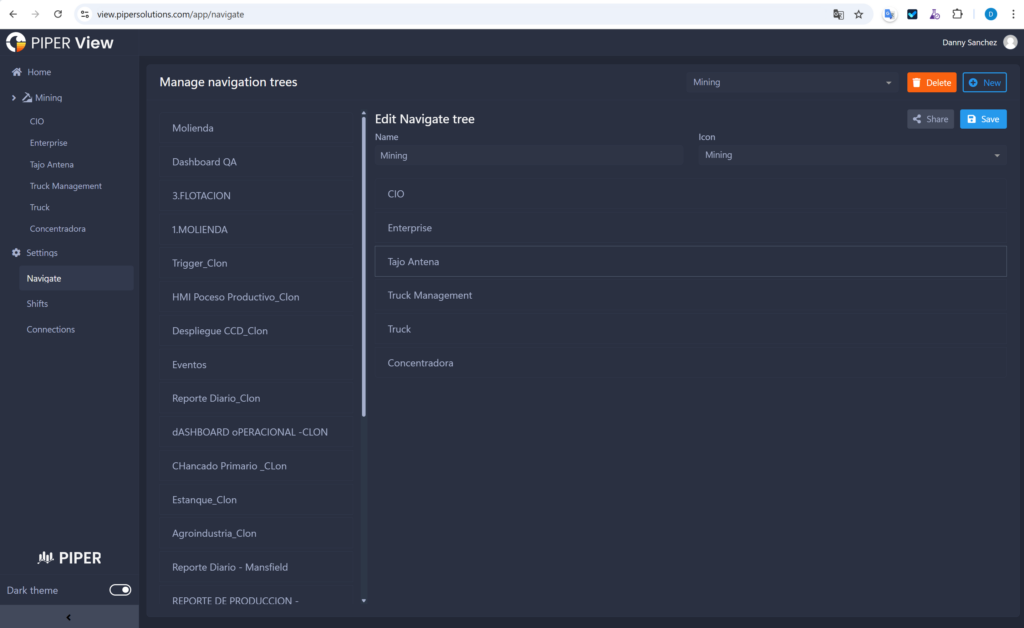Click the user avatar next to Danny Sanchez
The image size is (1024, 628).
(x=1010, y=42)
